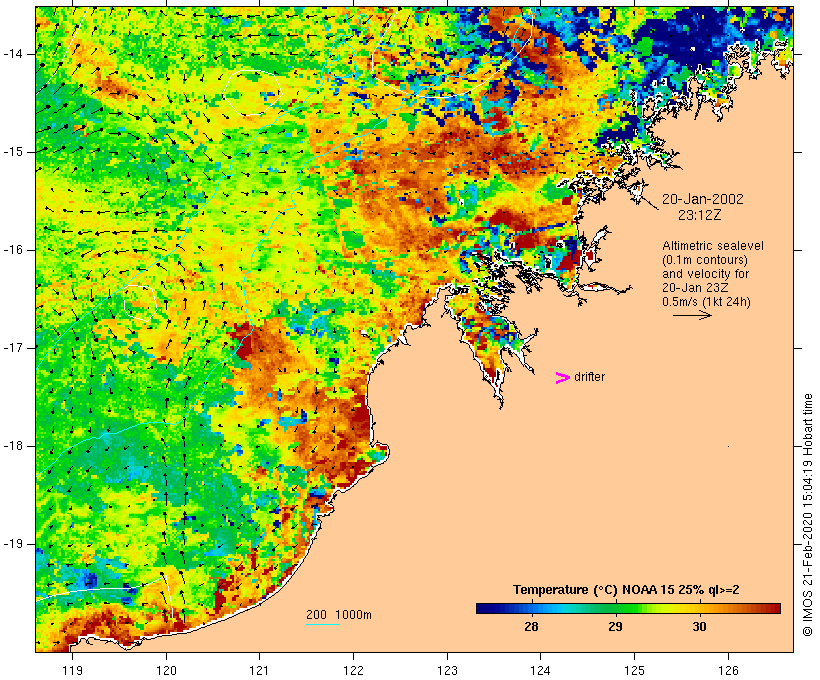820x680 pixels.
Task: Click the small white contour near 119.7°E, 16.5°S
Action: [x=140, y=303]
